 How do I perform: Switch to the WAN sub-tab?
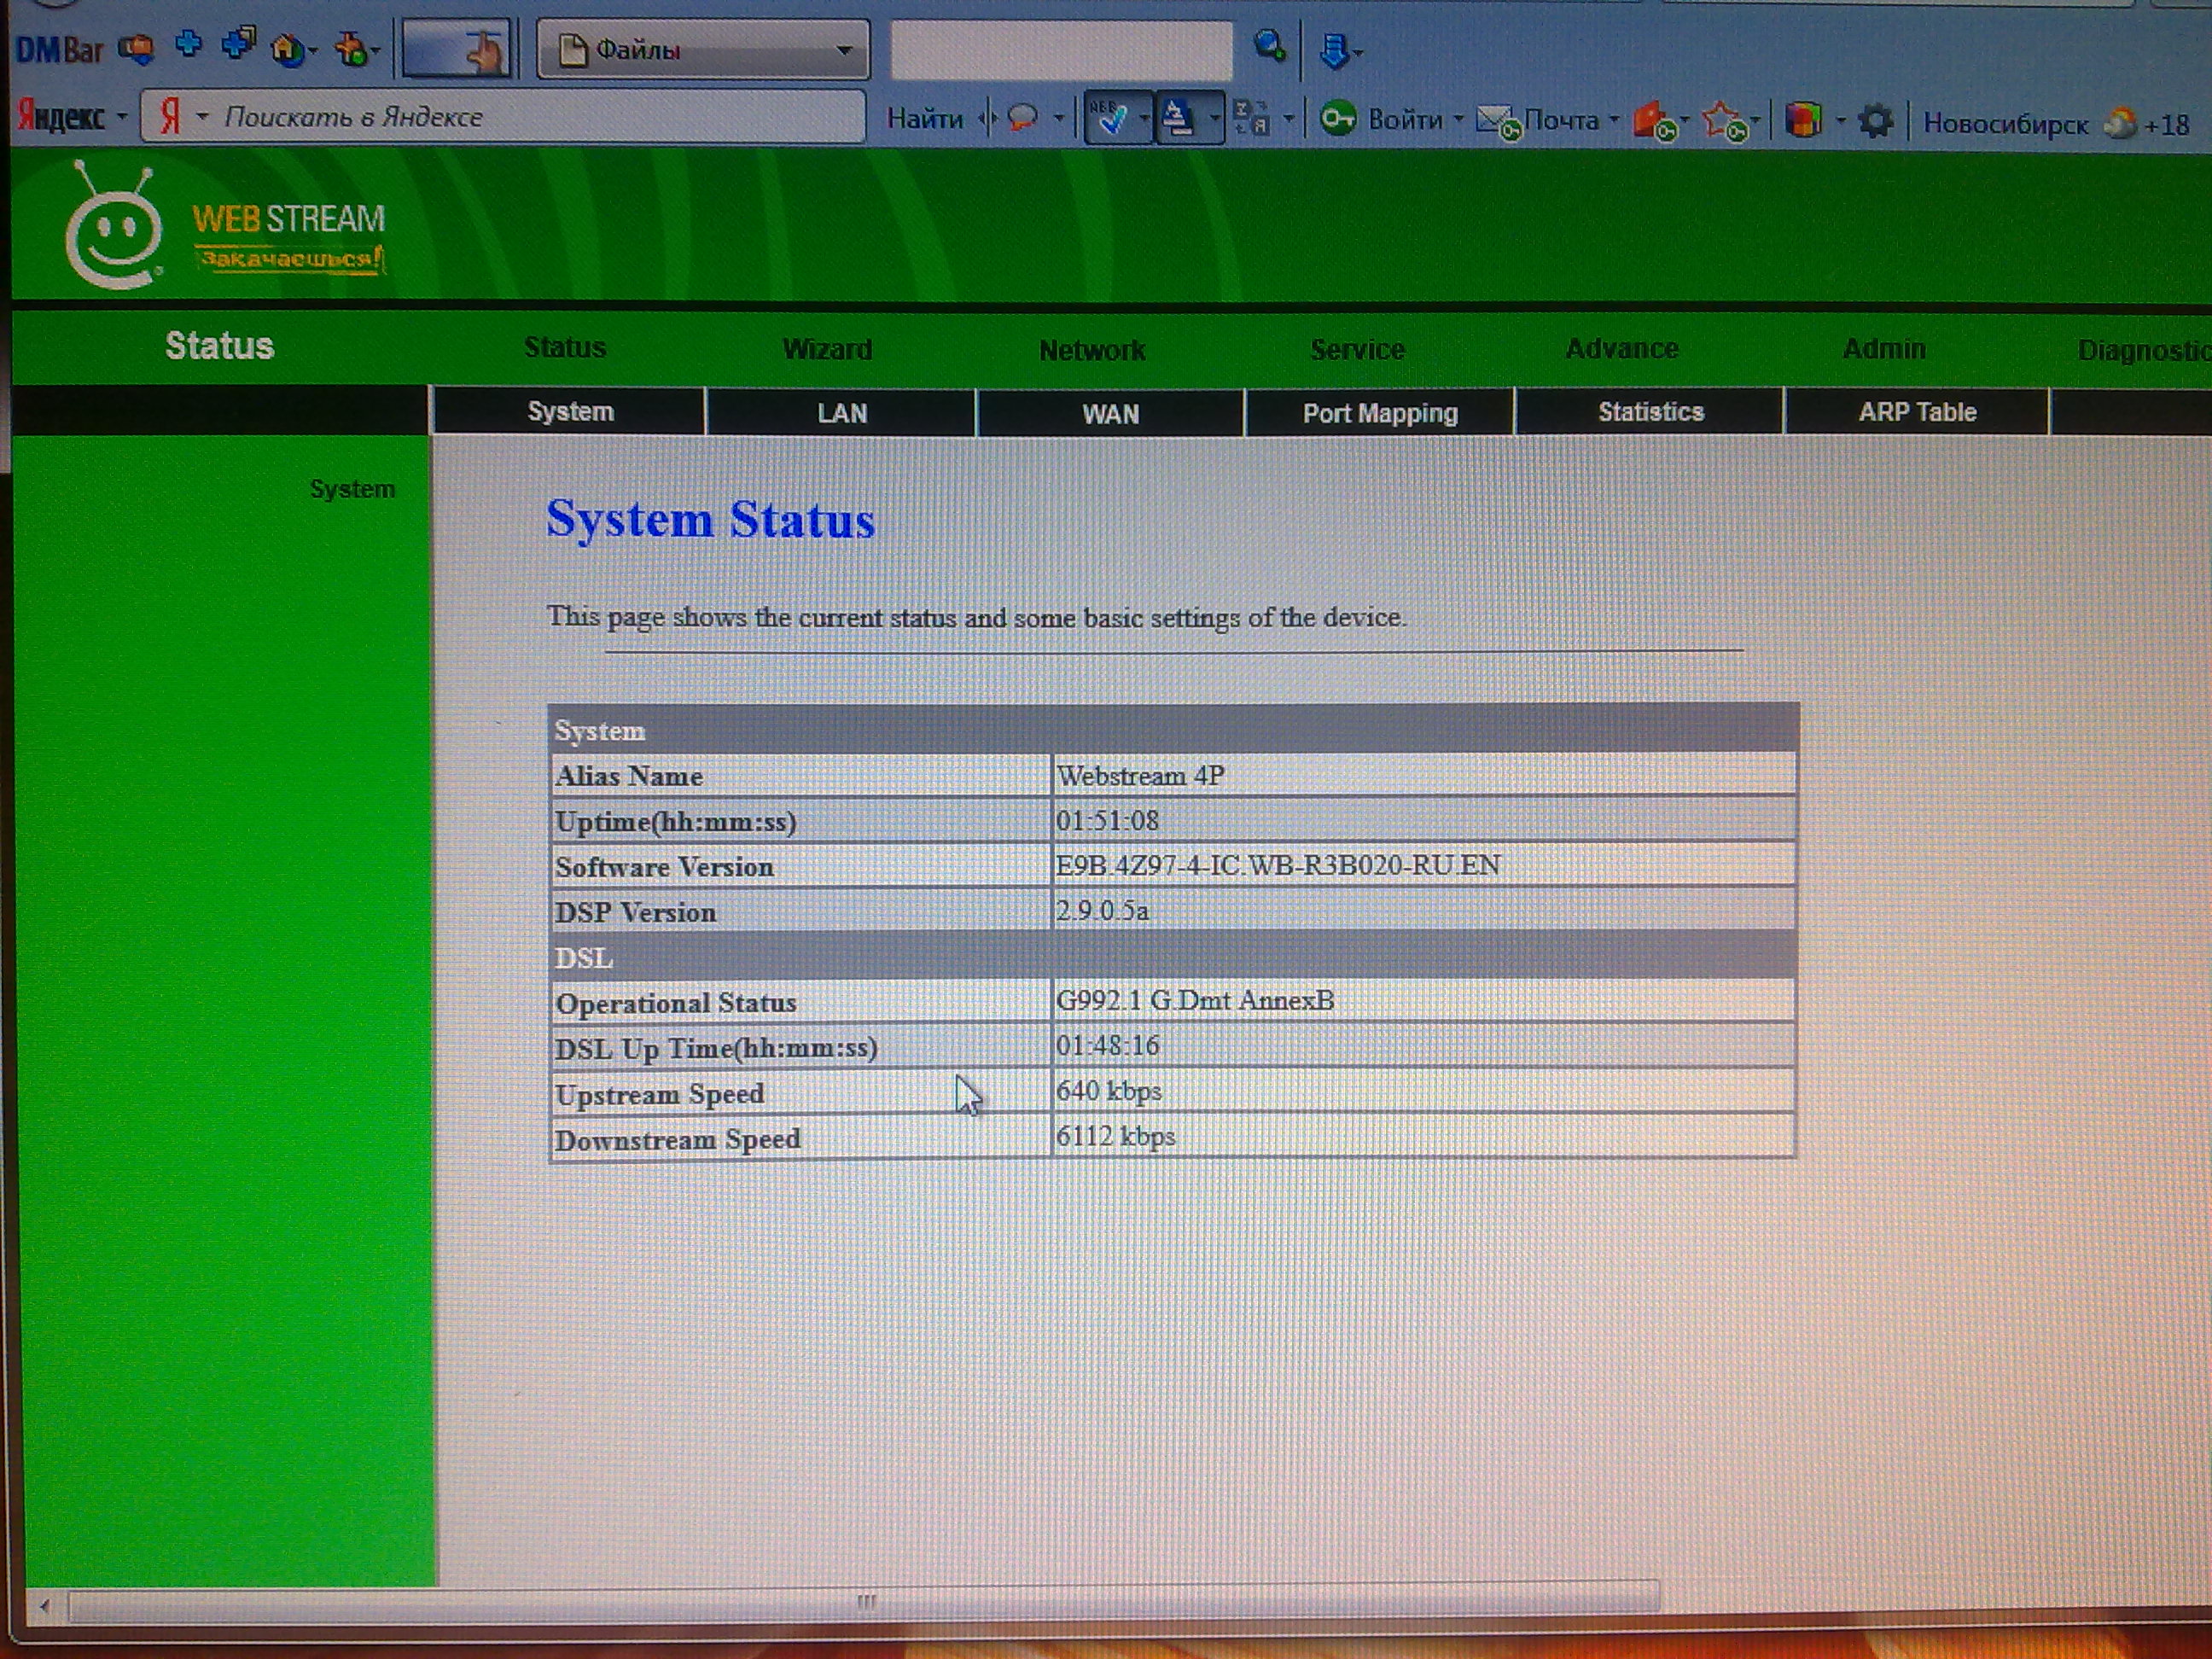(1110, 414)
